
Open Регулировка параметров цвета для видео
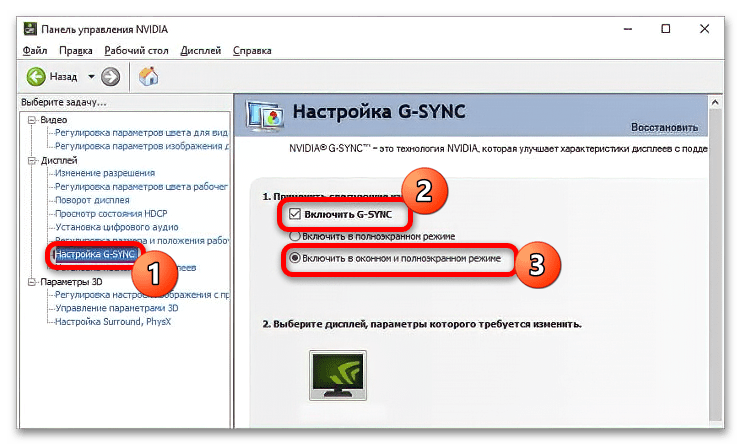point(141,133)
